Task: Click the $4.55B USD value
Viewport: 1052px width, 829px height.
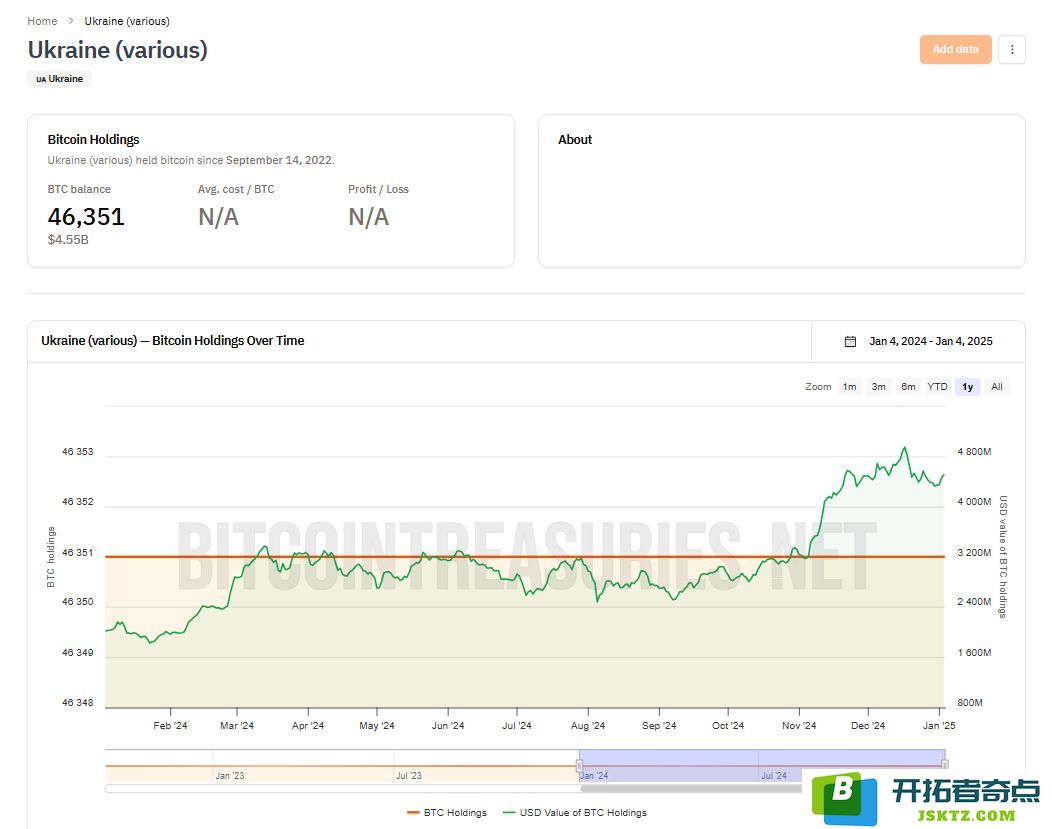Action: click(68, 239)
